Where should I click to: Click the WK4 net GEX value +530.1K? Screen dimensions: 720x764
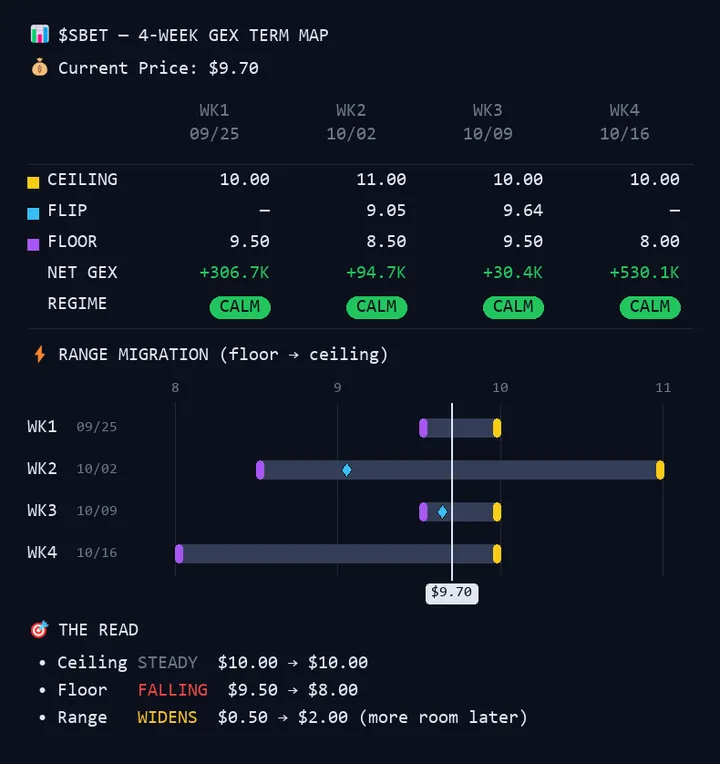pos(644,272)
